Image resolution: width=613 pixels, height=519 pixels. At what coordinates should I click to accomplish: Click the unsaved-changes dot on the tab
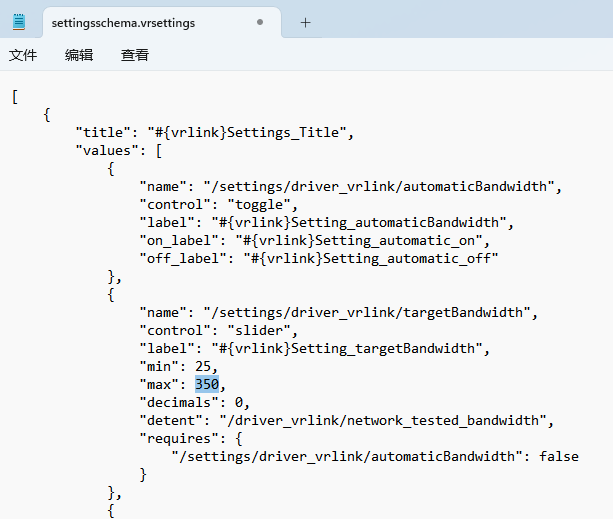[x=260, y=22]
